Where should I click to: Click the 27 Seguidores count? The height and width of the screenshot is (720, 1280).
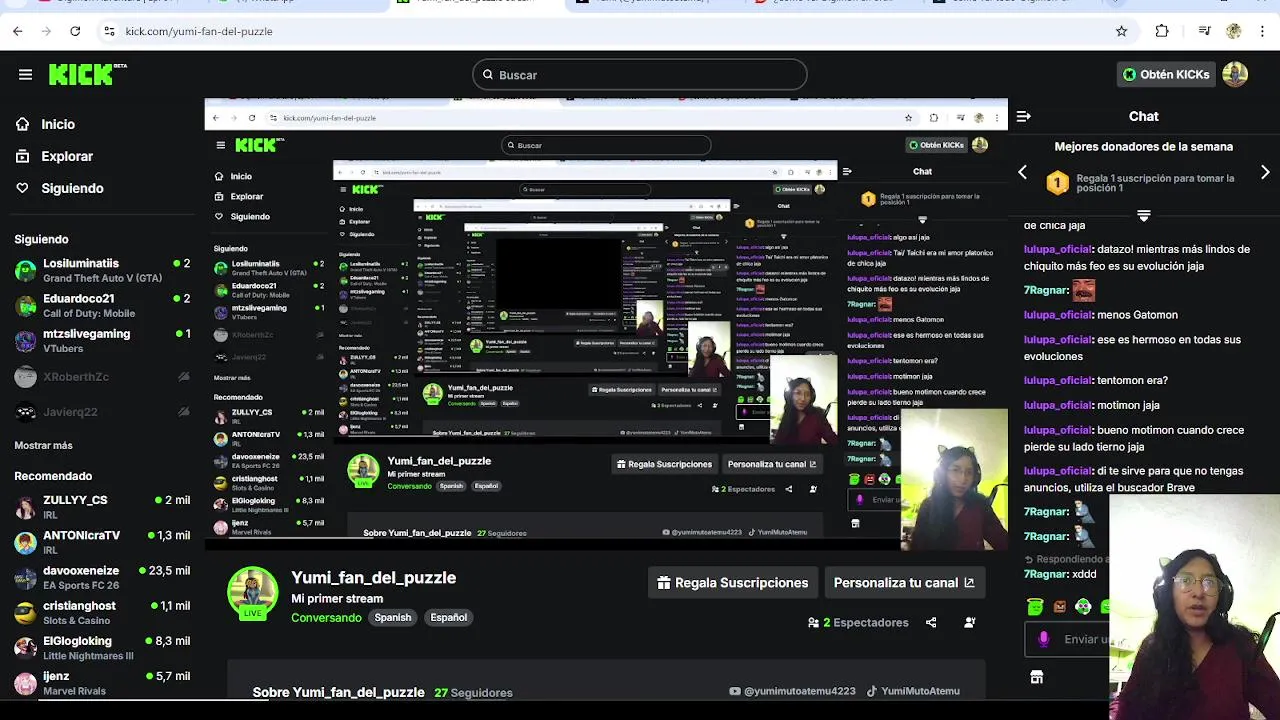[473, 692]
